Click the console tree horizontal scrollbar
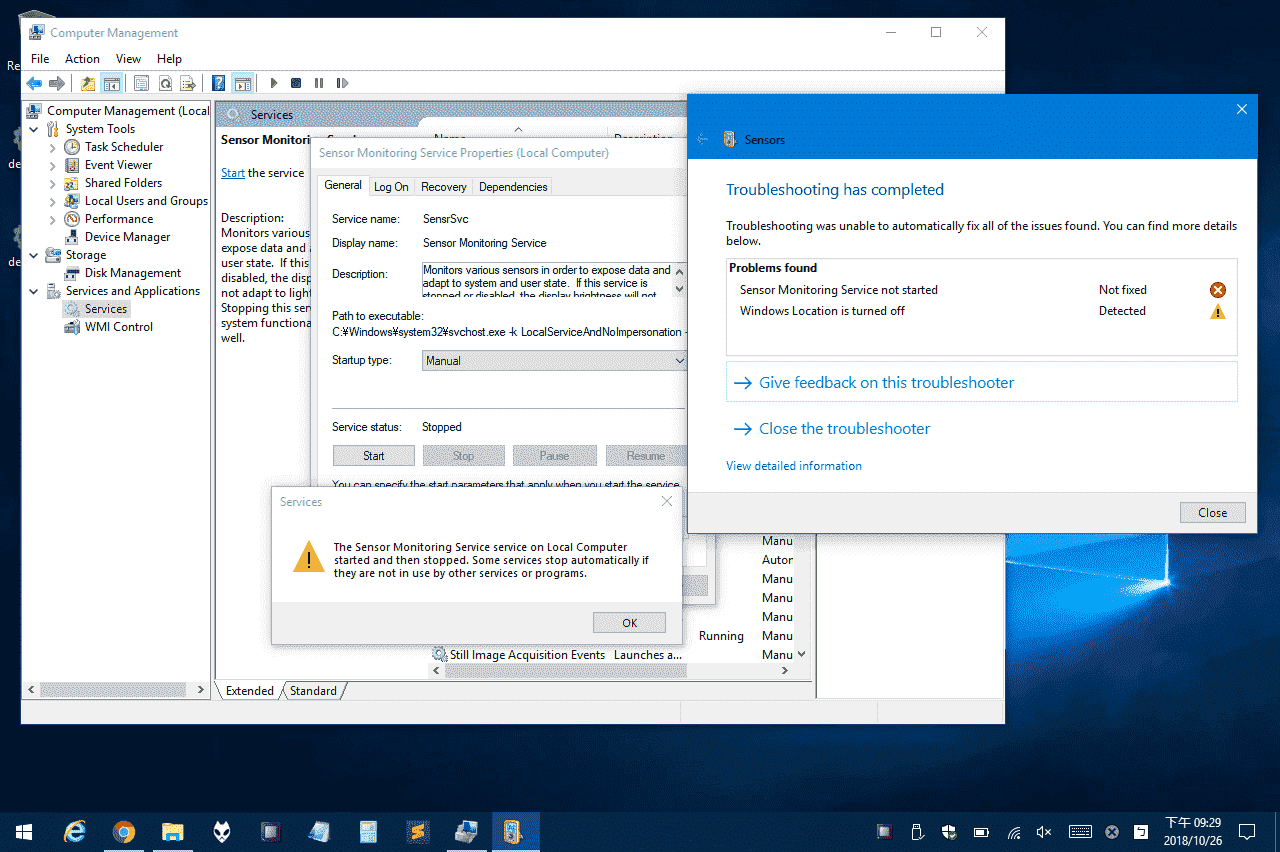The image size is (1280, 852). pyautogui.click(x=115, y=690)
